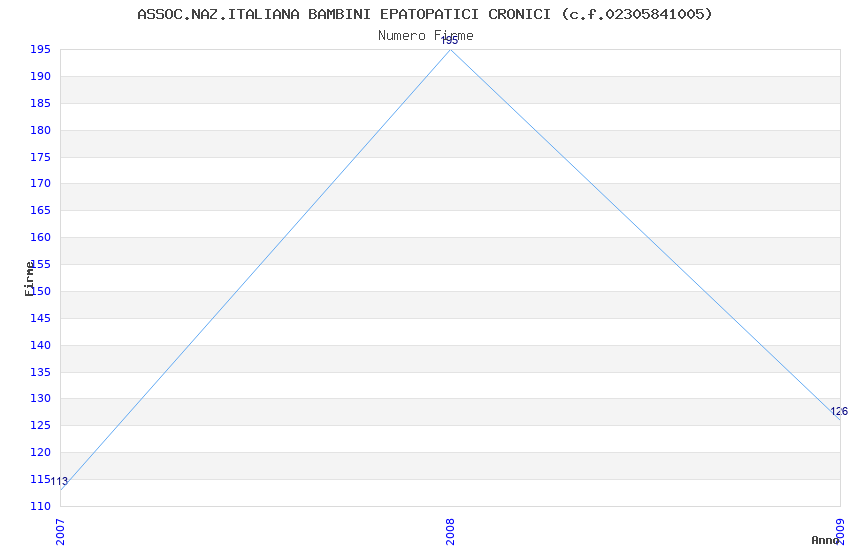Click y-axis value 140

(x=40, y=345)
